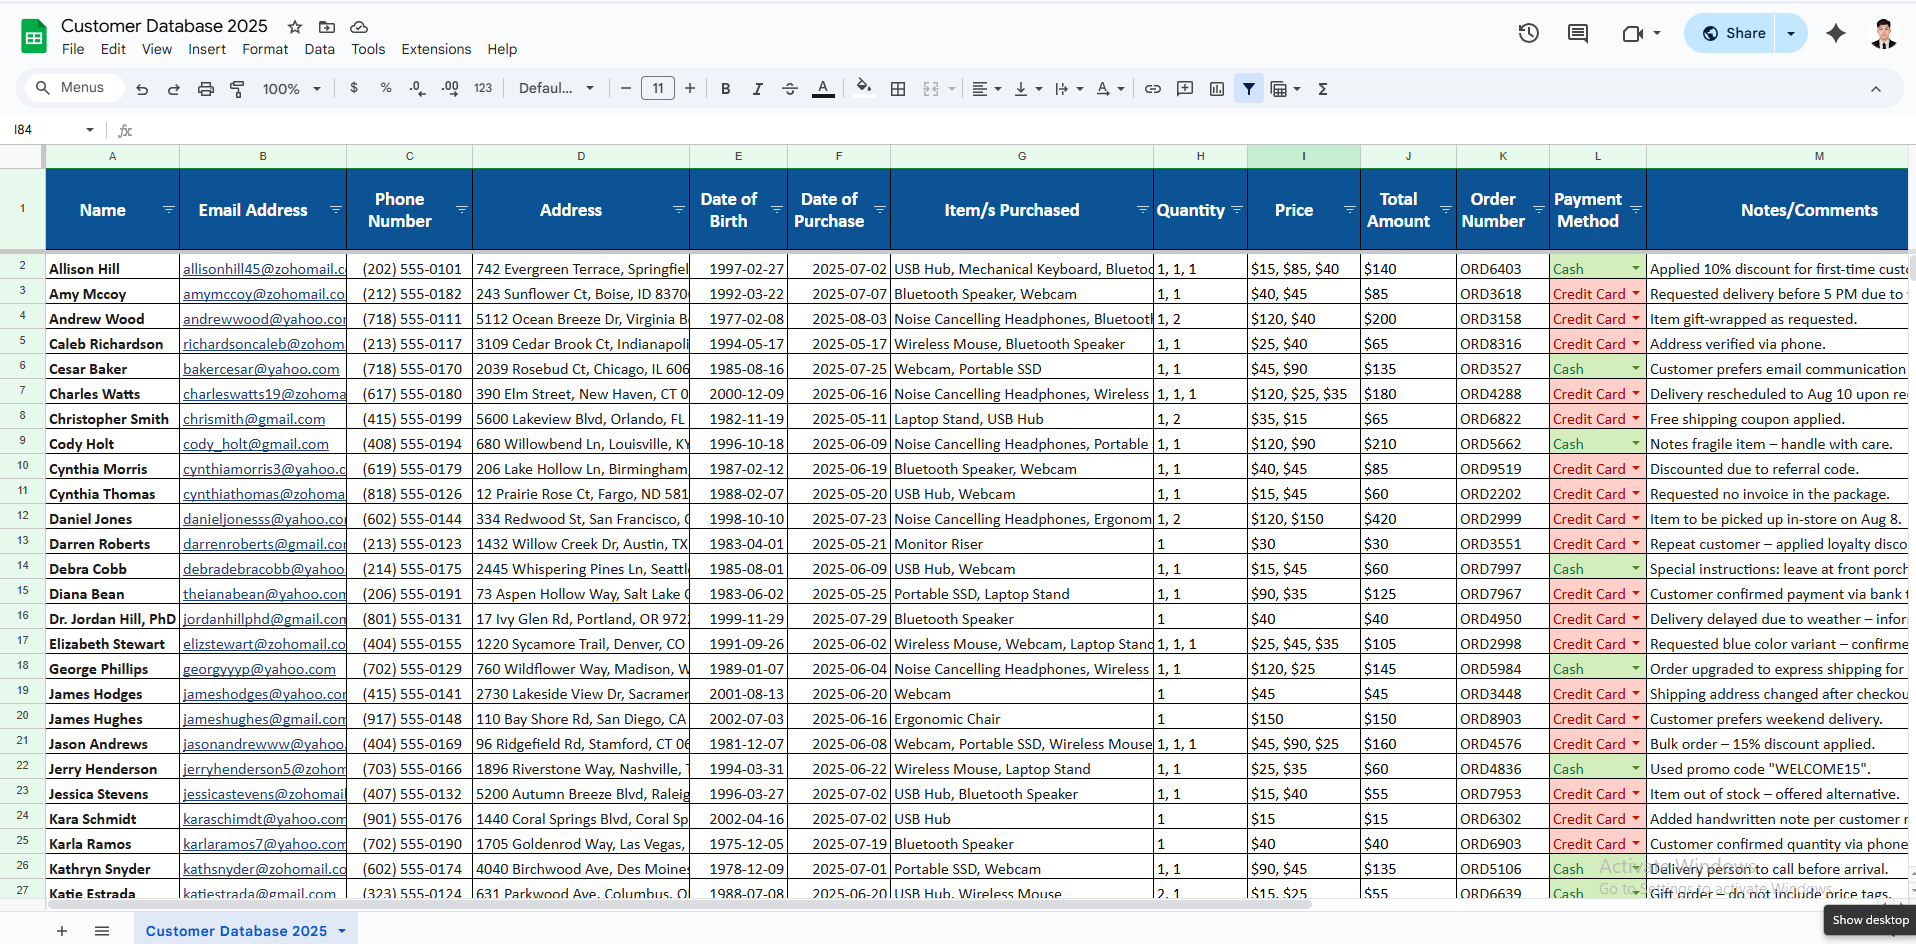1916x944 pixels.
Task: Open Payment Method dropdown for Allison Hill row
Action: point(1636,269)
